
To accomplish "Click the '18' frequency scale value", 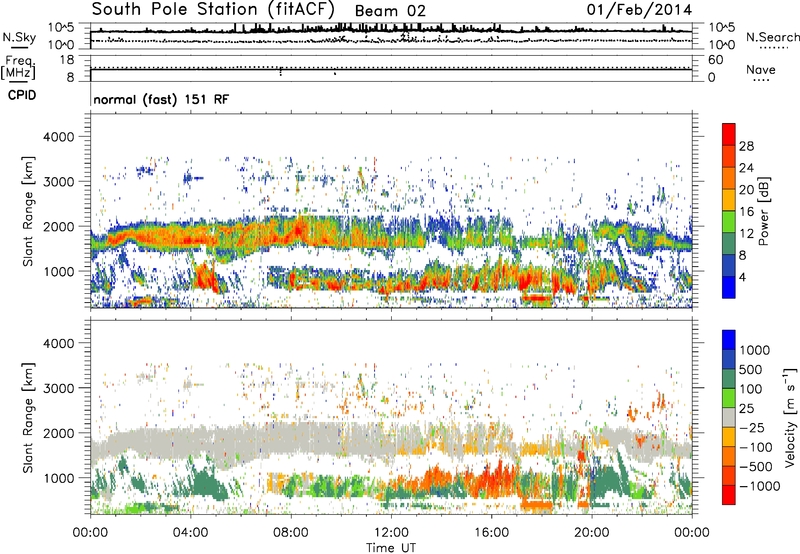I will click(67, 60).
